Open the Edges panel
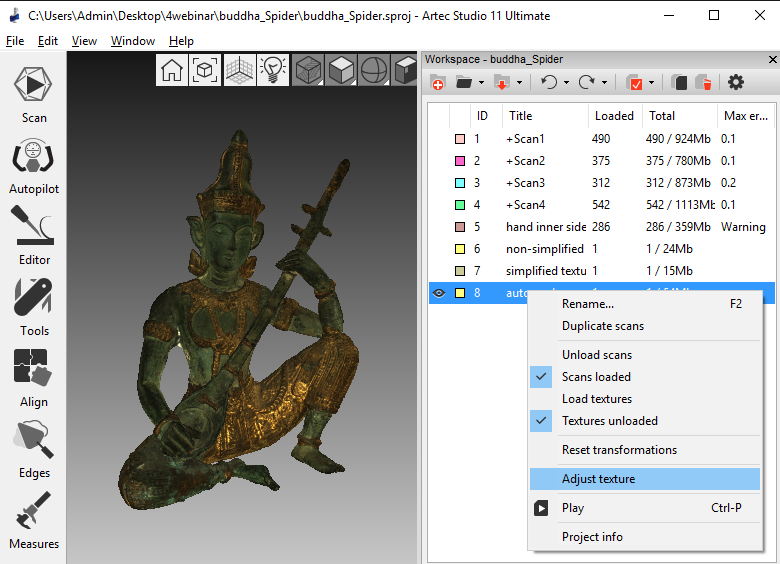The width and height of the screenshot is (780, 564). pos(34,450)
